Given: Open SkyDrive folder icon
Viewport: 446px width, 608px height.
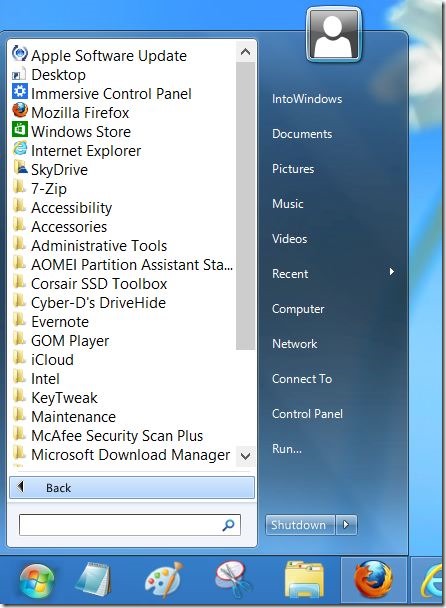Looking at the screenshot, I should coord(20,168).
